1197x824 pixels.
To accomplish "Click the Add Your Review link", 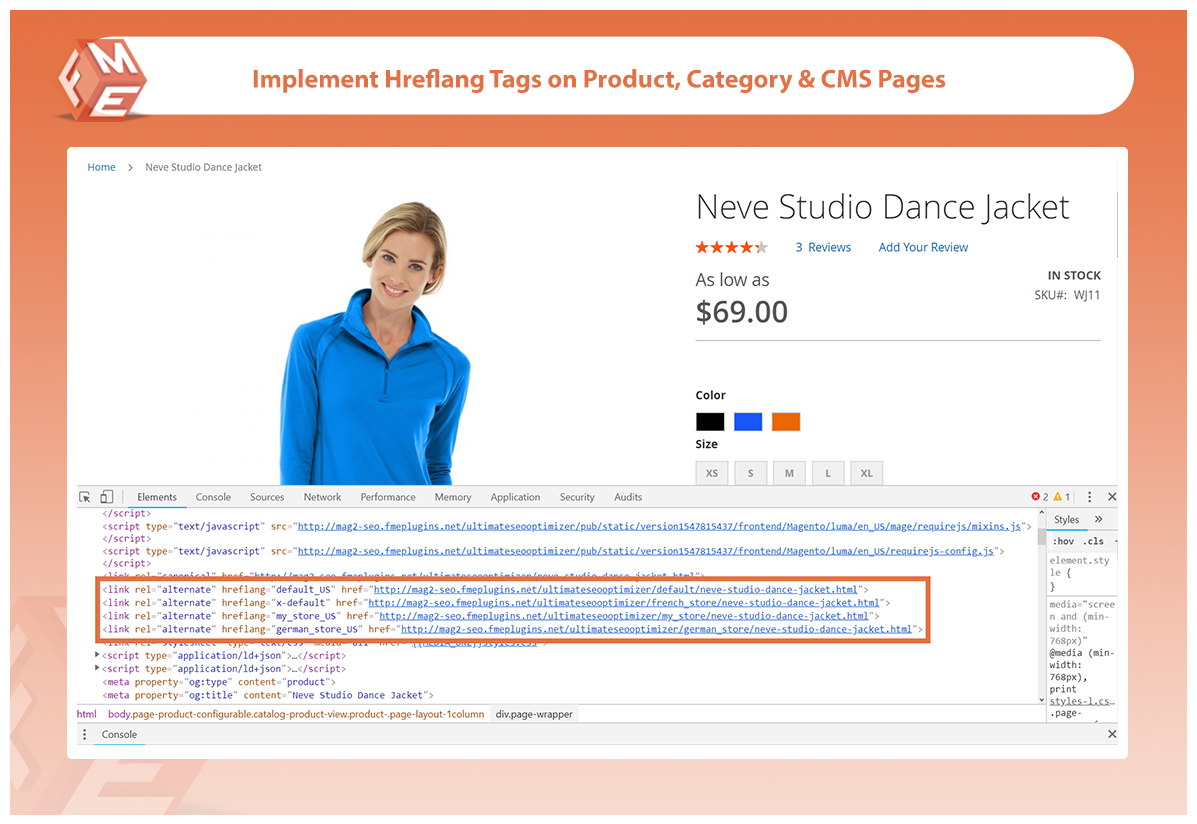I will click(923, 247).
